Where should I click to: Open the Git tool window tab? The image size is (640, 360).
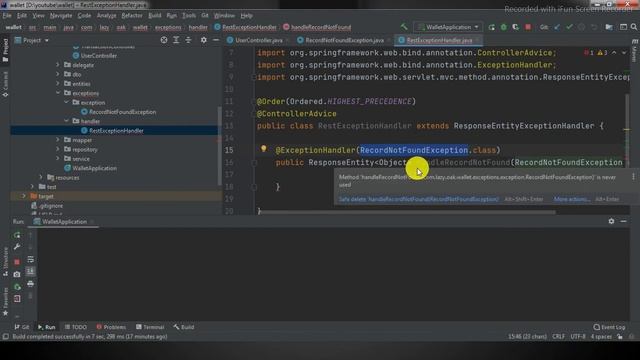[22, 327]
